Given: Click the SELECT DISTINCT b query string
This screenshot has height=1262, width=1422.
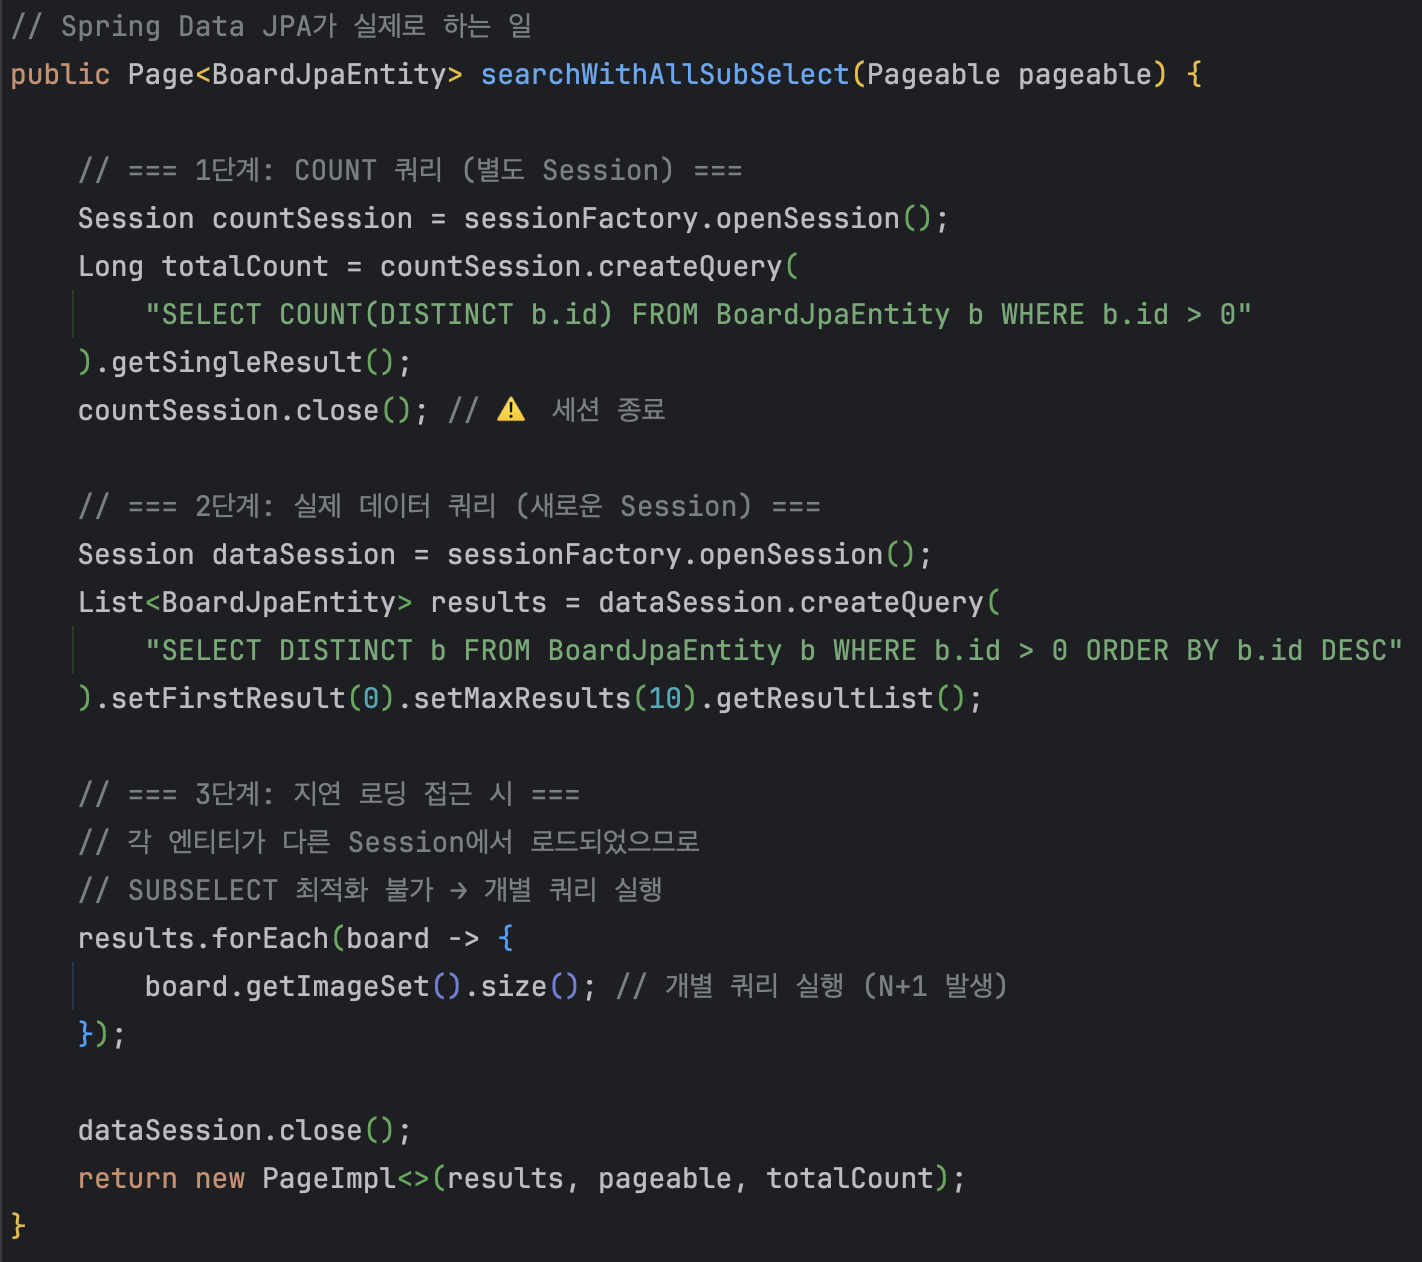Looking at the screenshot, I should pyautogui.click(x=773, y=651).
